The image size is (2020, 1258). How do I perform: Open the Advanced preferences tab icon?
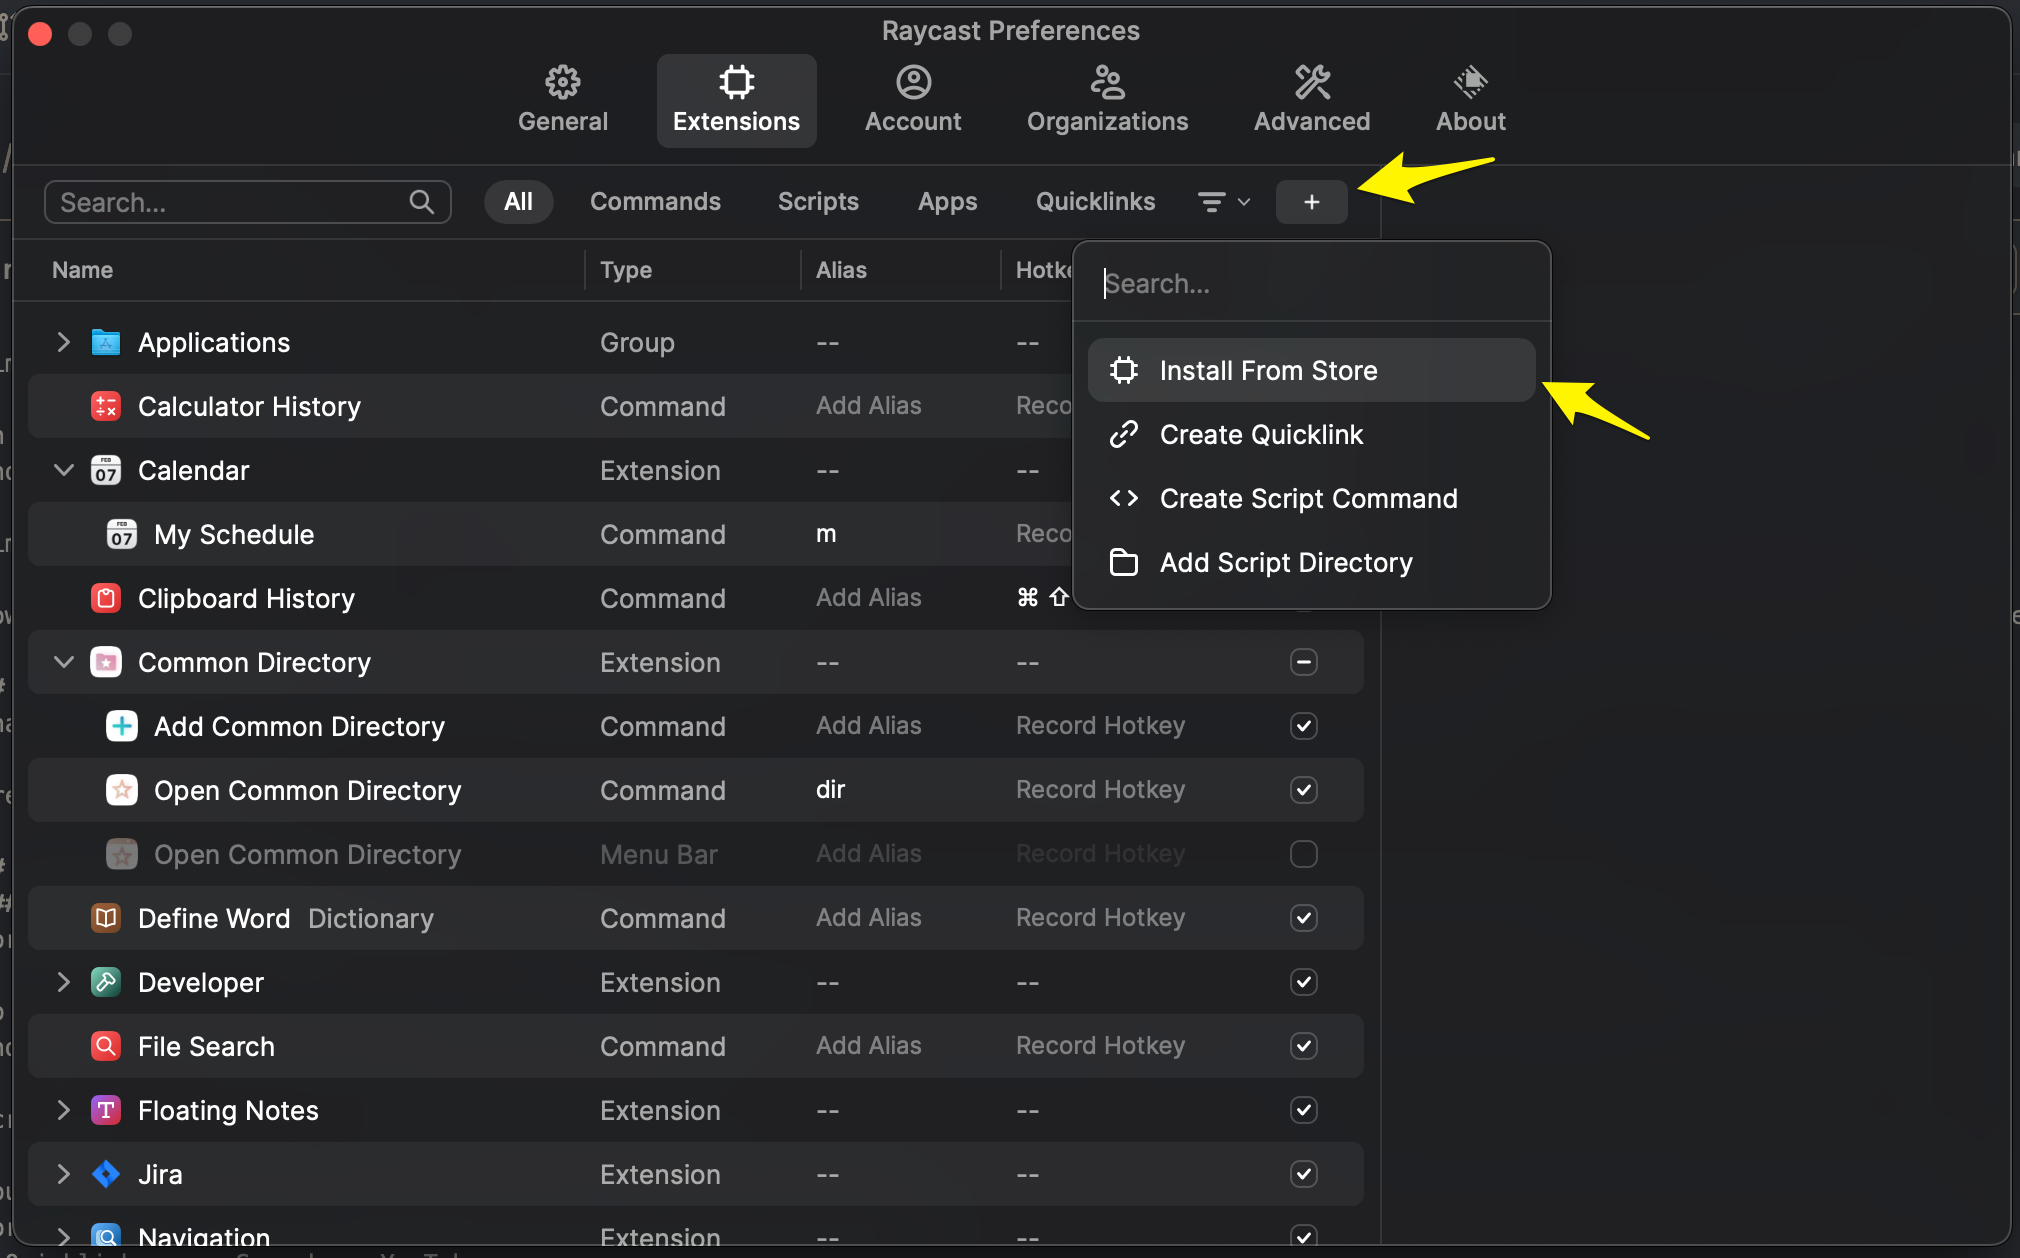(1312, 82)
